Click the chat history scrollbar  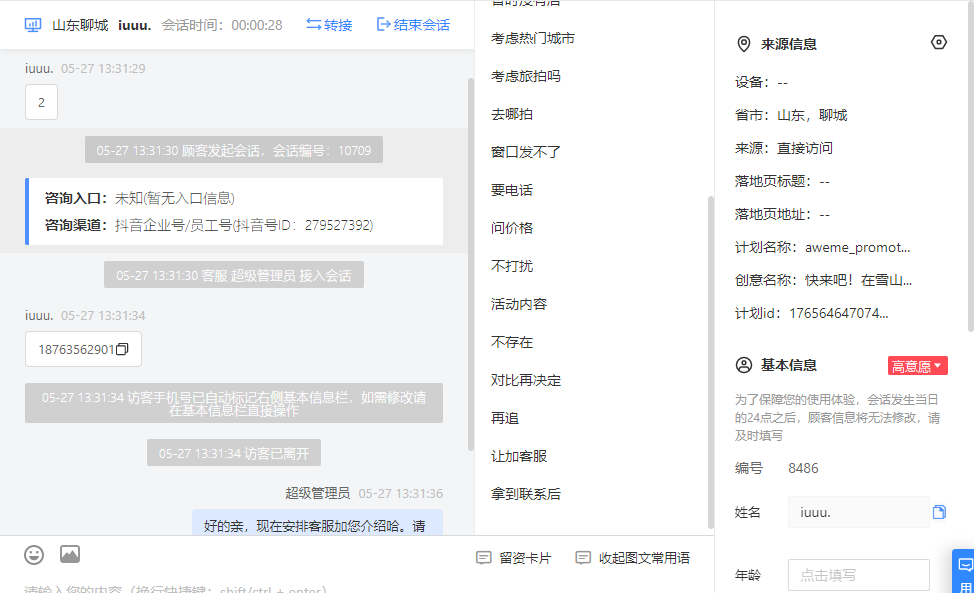471,265
